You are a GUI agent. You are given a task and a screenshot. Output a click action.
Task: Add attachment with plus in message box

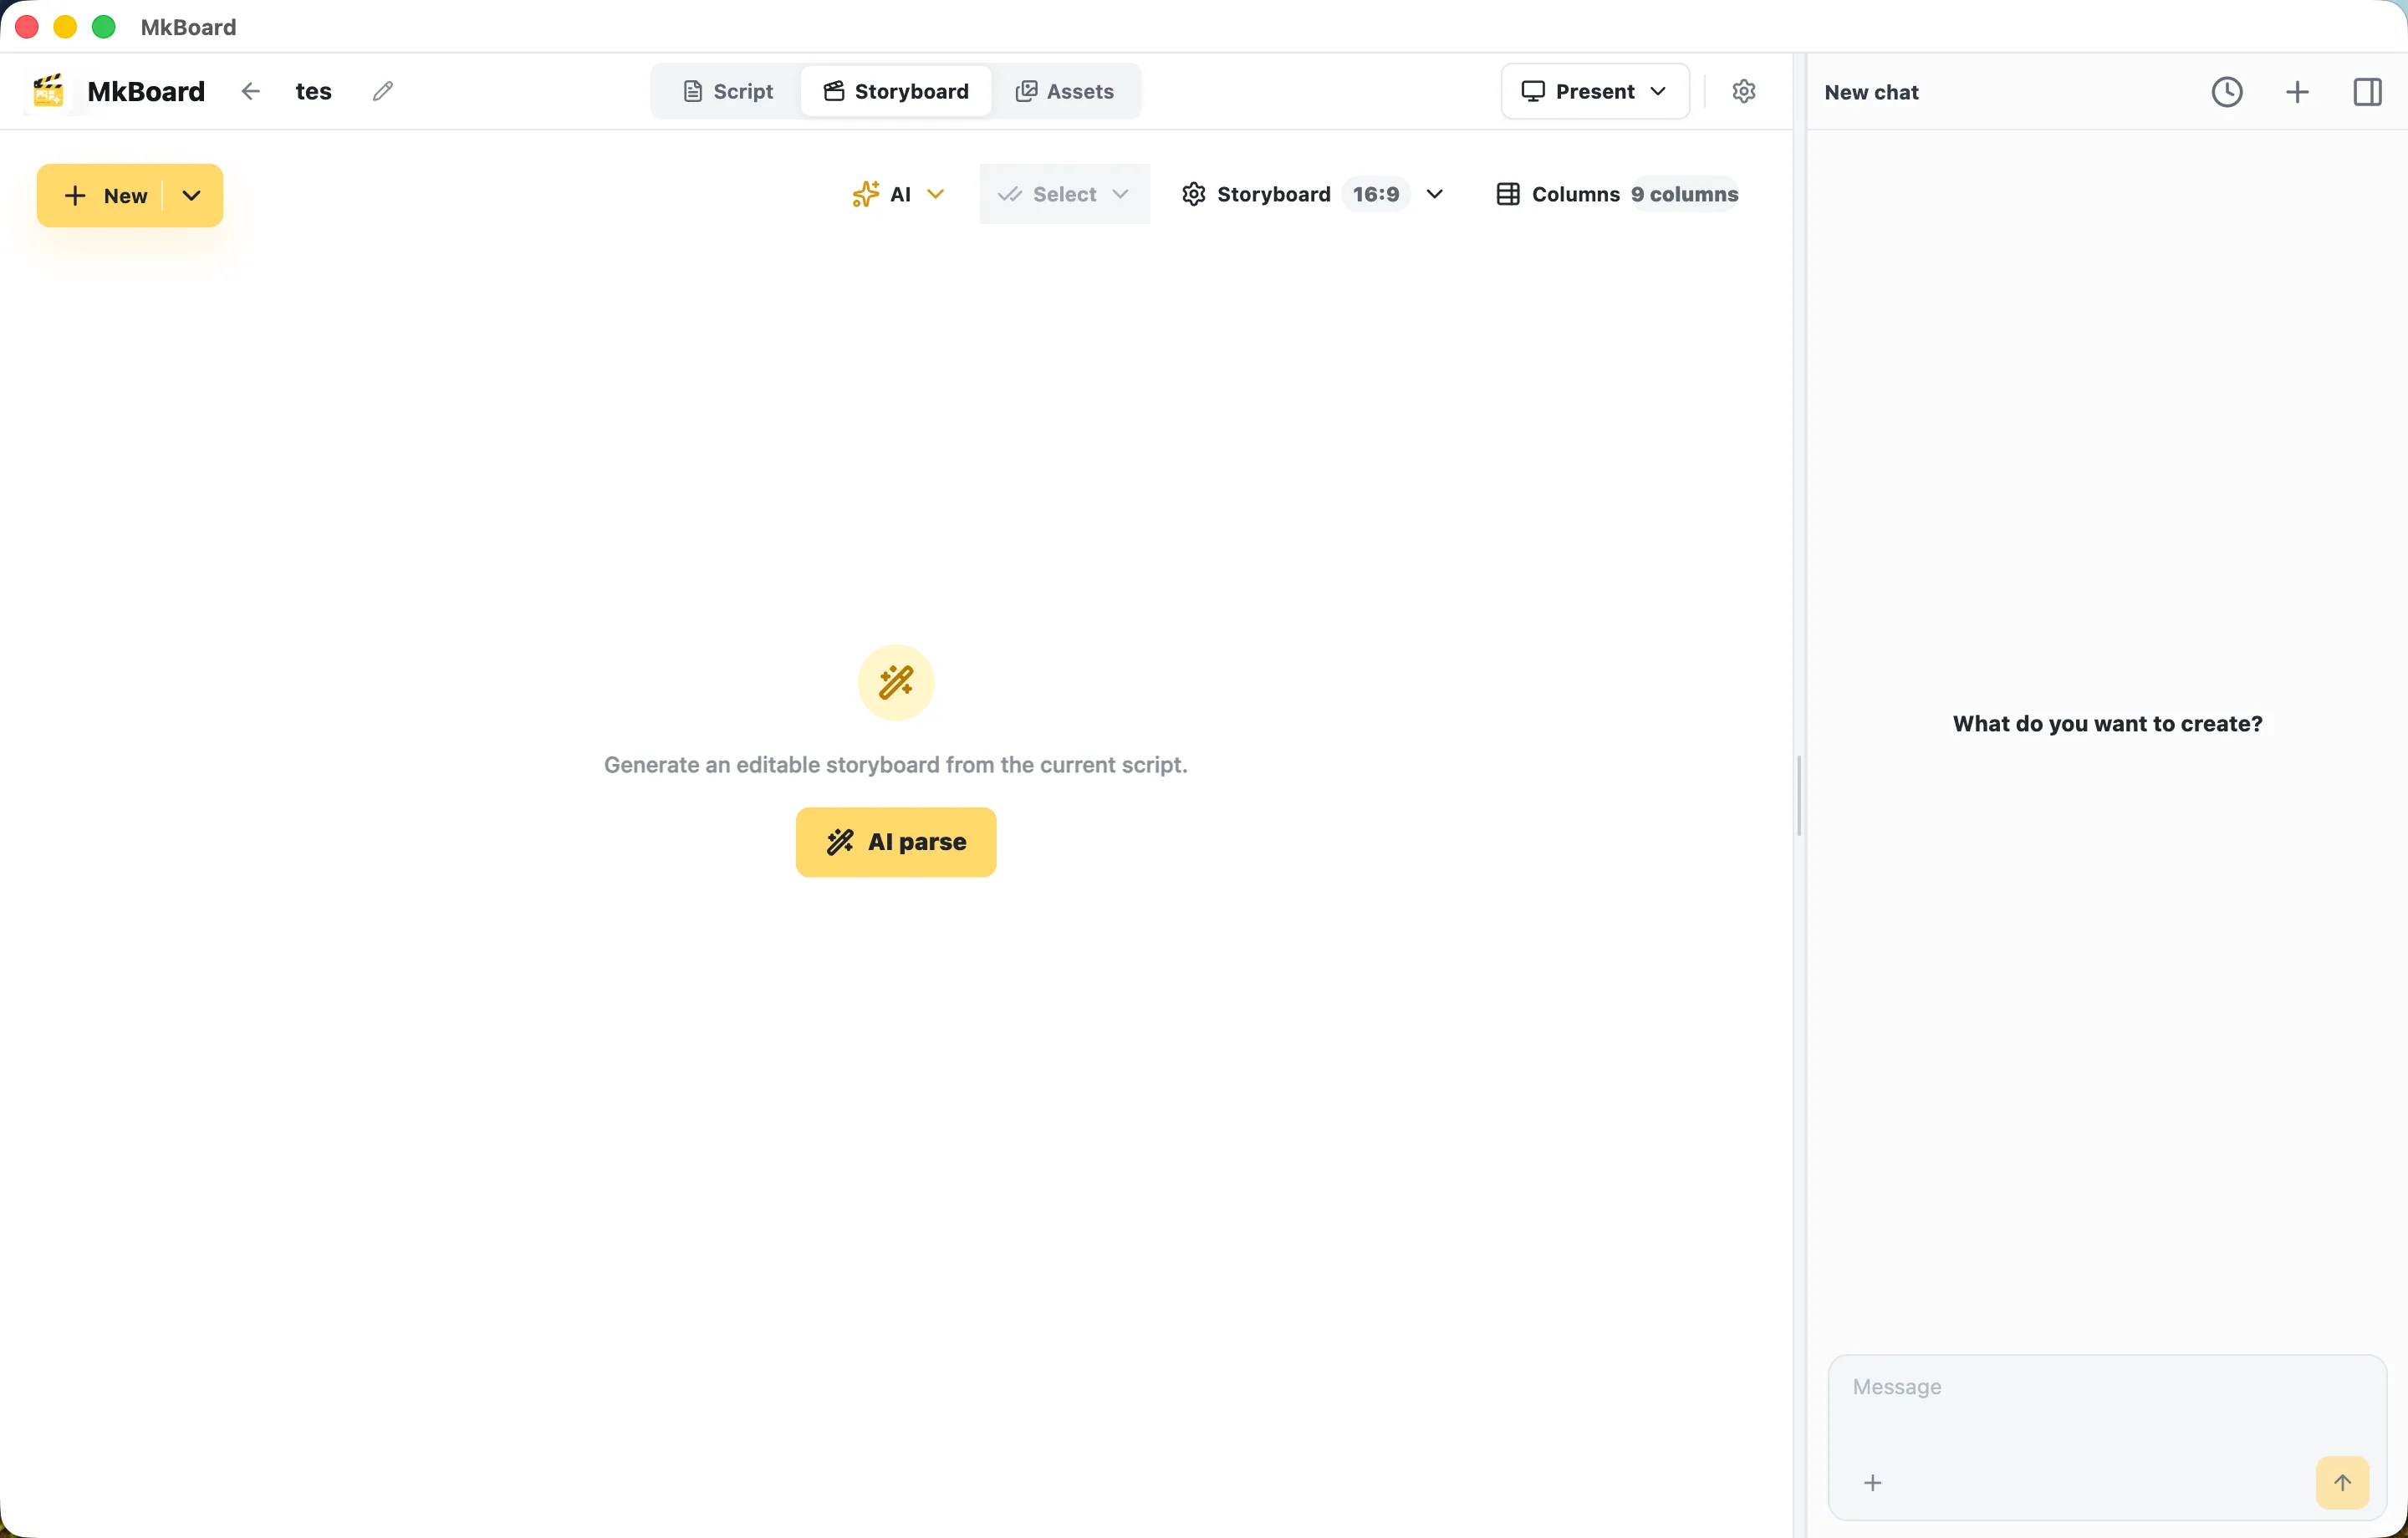(x=1873, y=1483)
